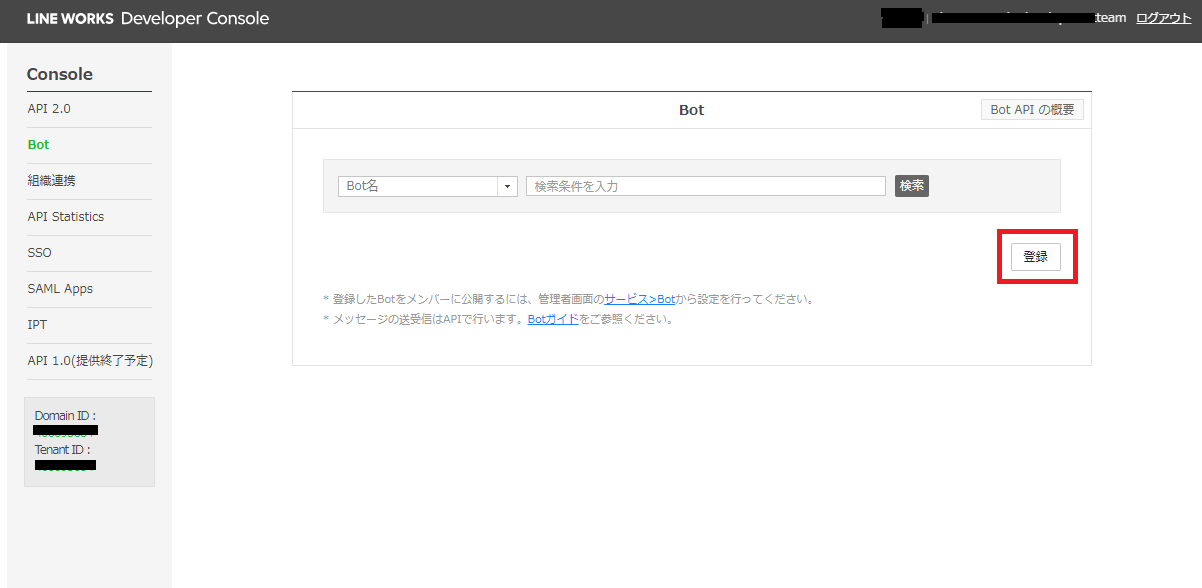Select IPT in the console menu
This screenshot has height=588, width=1202.
pyautogui.click(x=37, y=325)
